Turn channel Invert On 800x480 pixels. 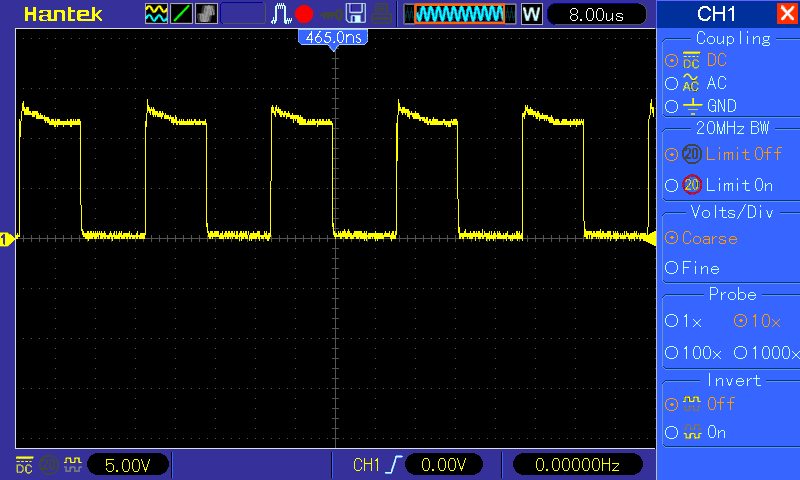coord(696,433)
